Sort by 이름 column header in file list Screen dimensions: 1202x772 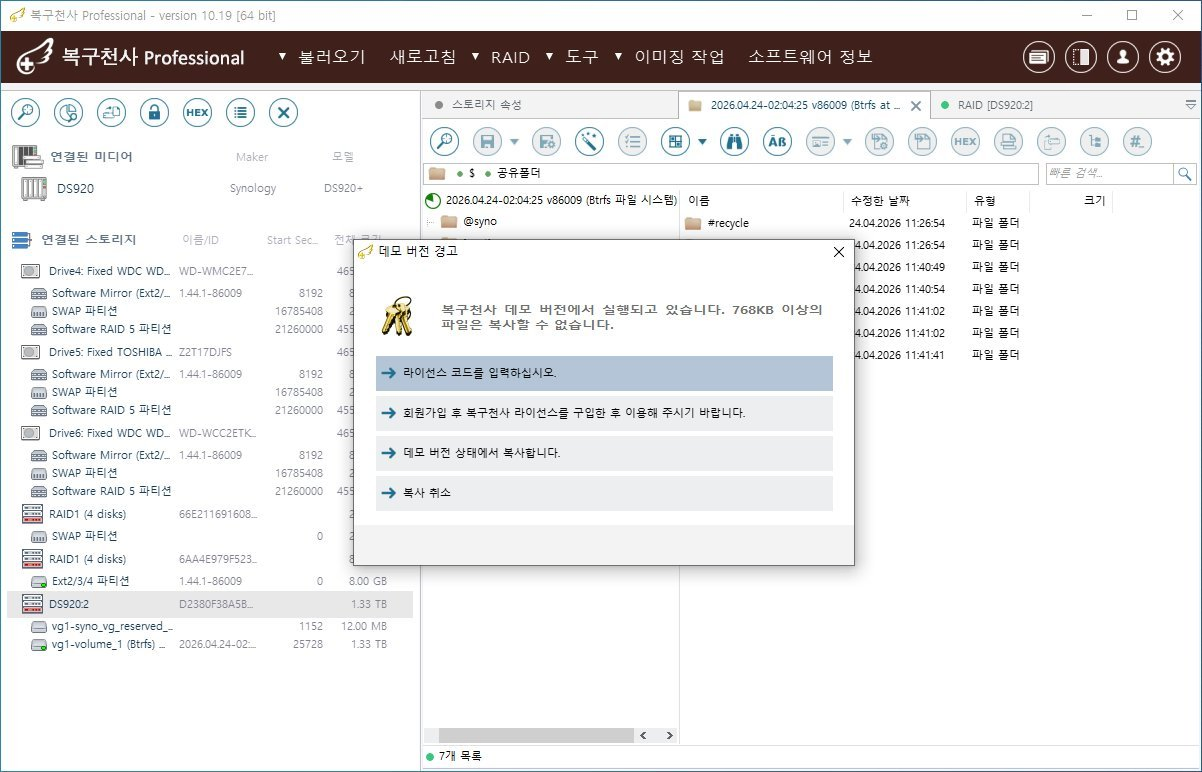pyautogui.click(x=699, y=201)
